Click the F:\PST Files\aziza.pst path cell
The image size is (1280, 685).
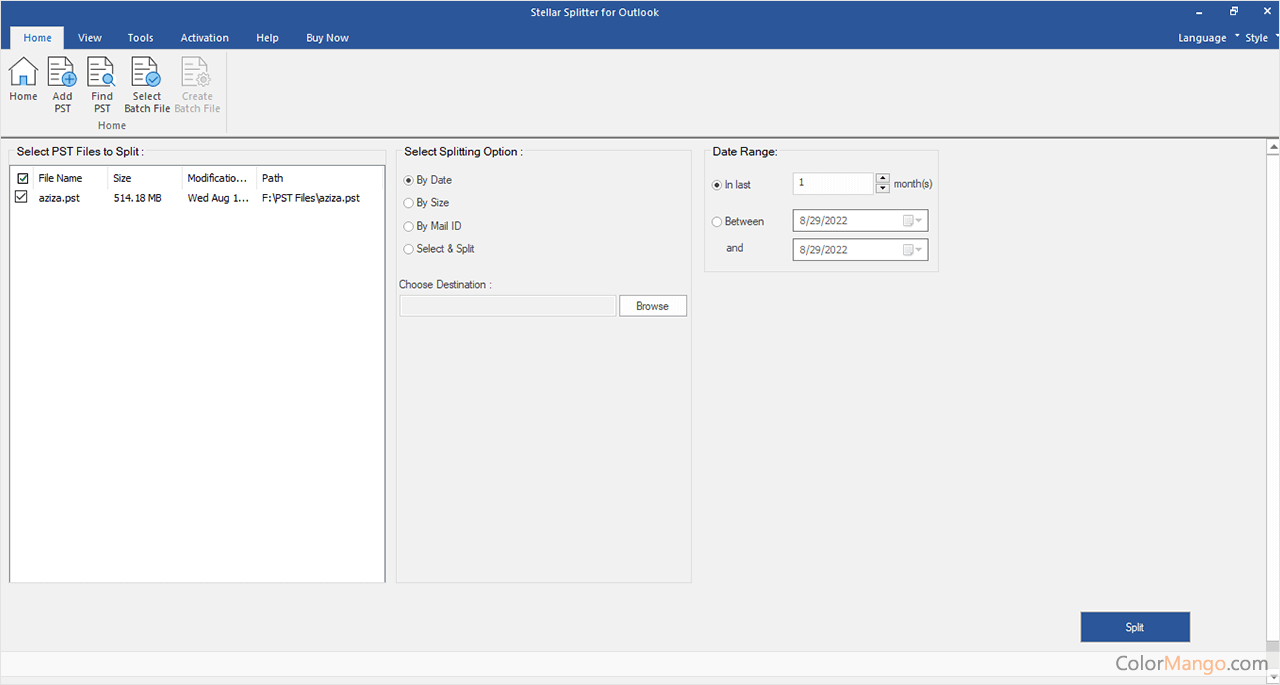tap(311, 198)
